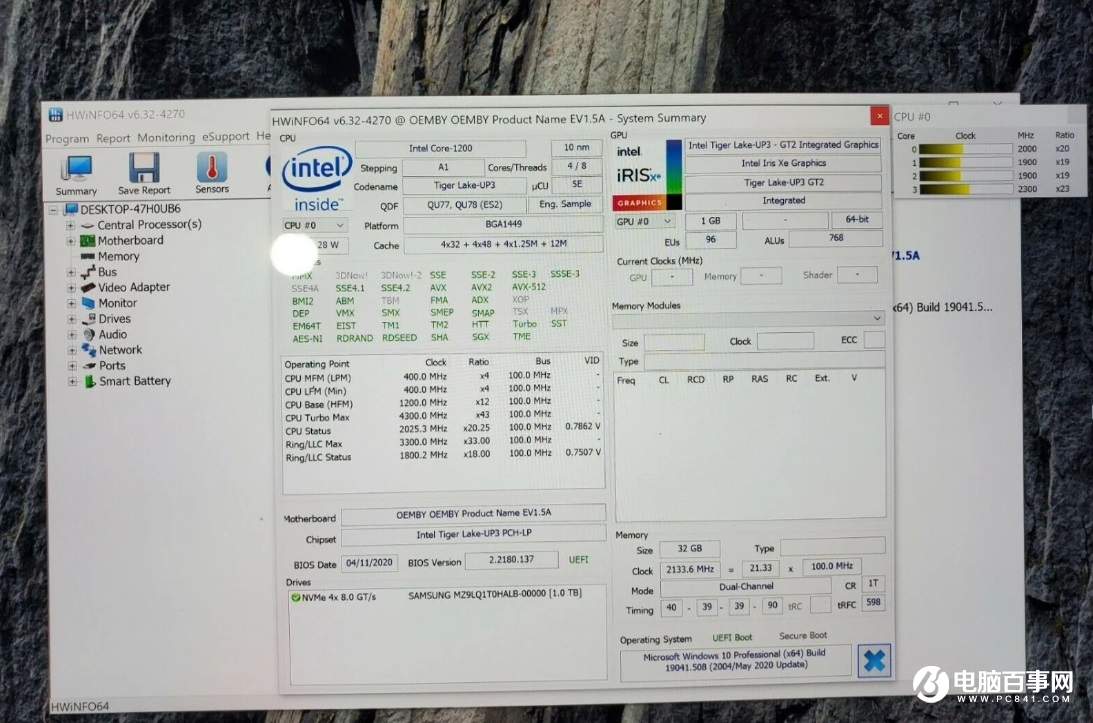1093x723 pixels.
Task: Click the Summary toolbar icon
Action: (x=76, y=170)
